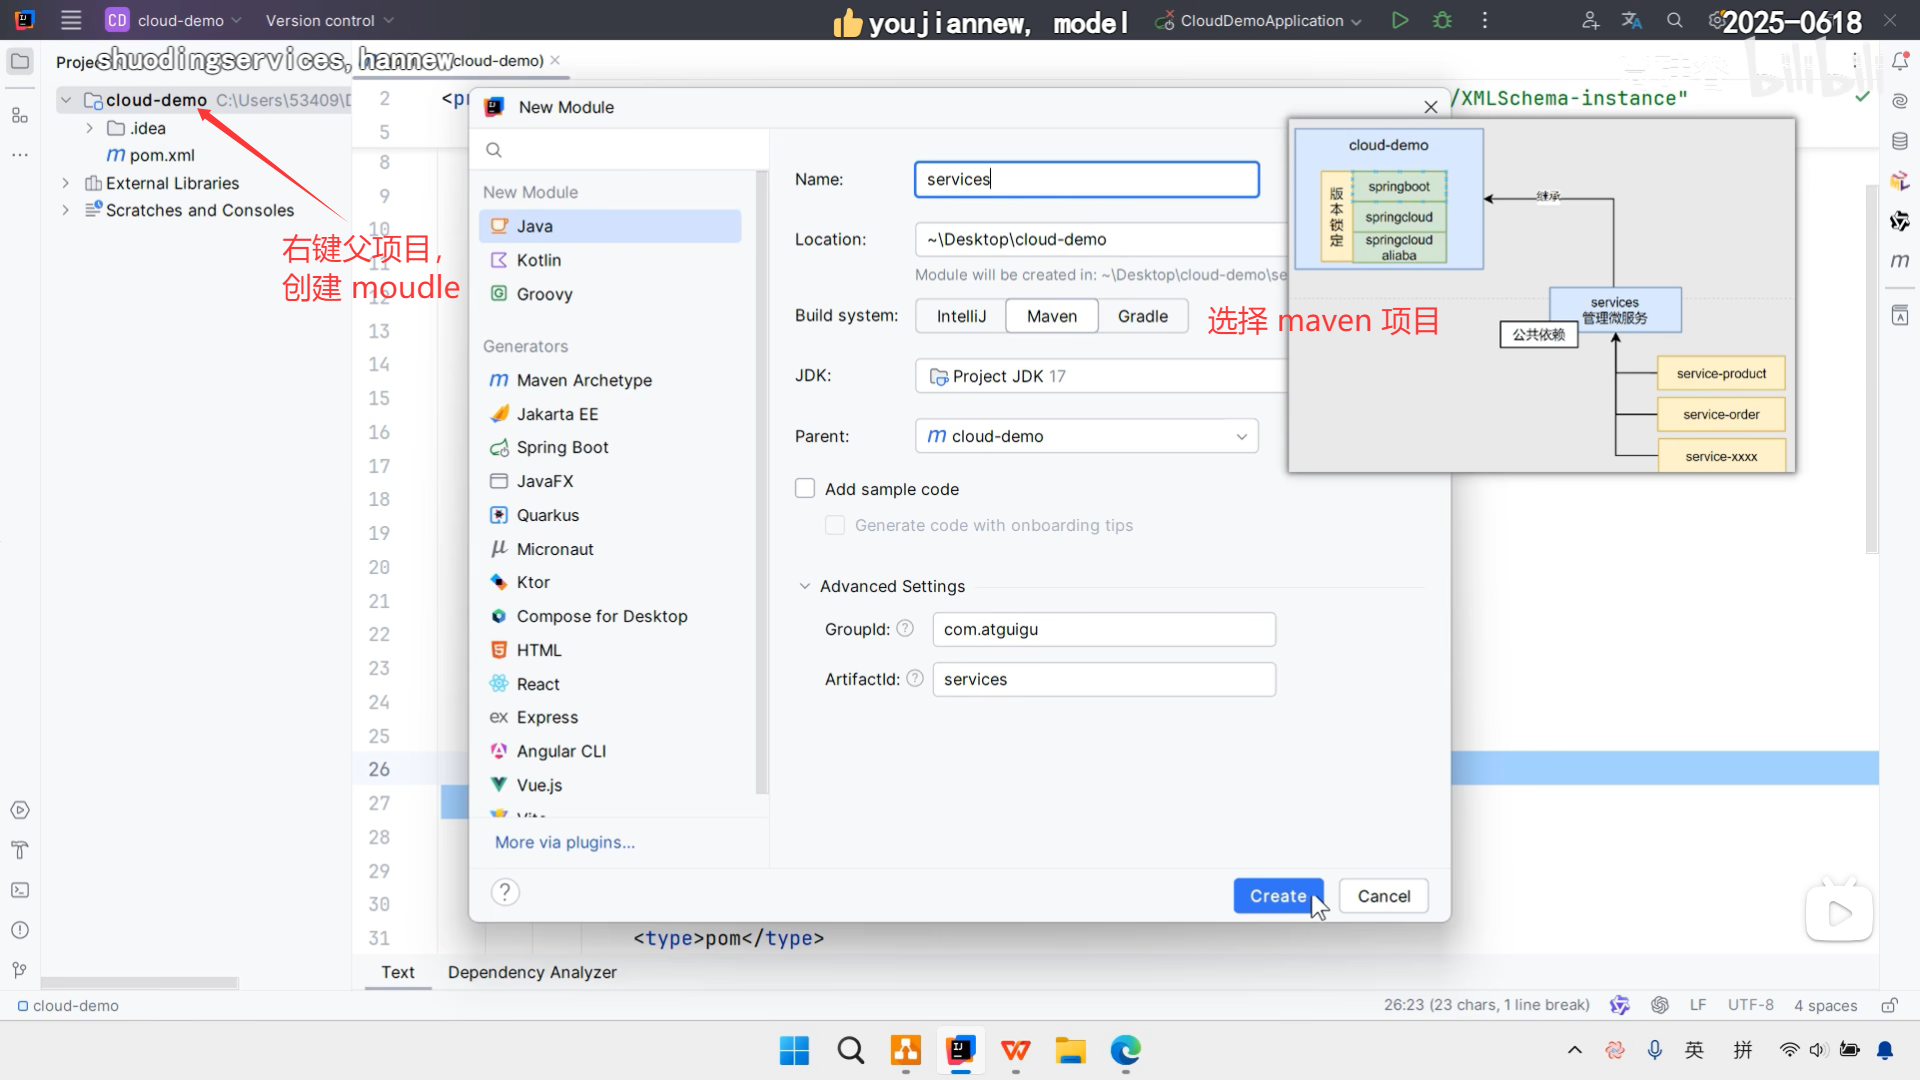The height and width of the screenshot is (1080, 1920).
Task: Open Git version control tool icon
Action: pyautogui.click(x=20, y=970)
